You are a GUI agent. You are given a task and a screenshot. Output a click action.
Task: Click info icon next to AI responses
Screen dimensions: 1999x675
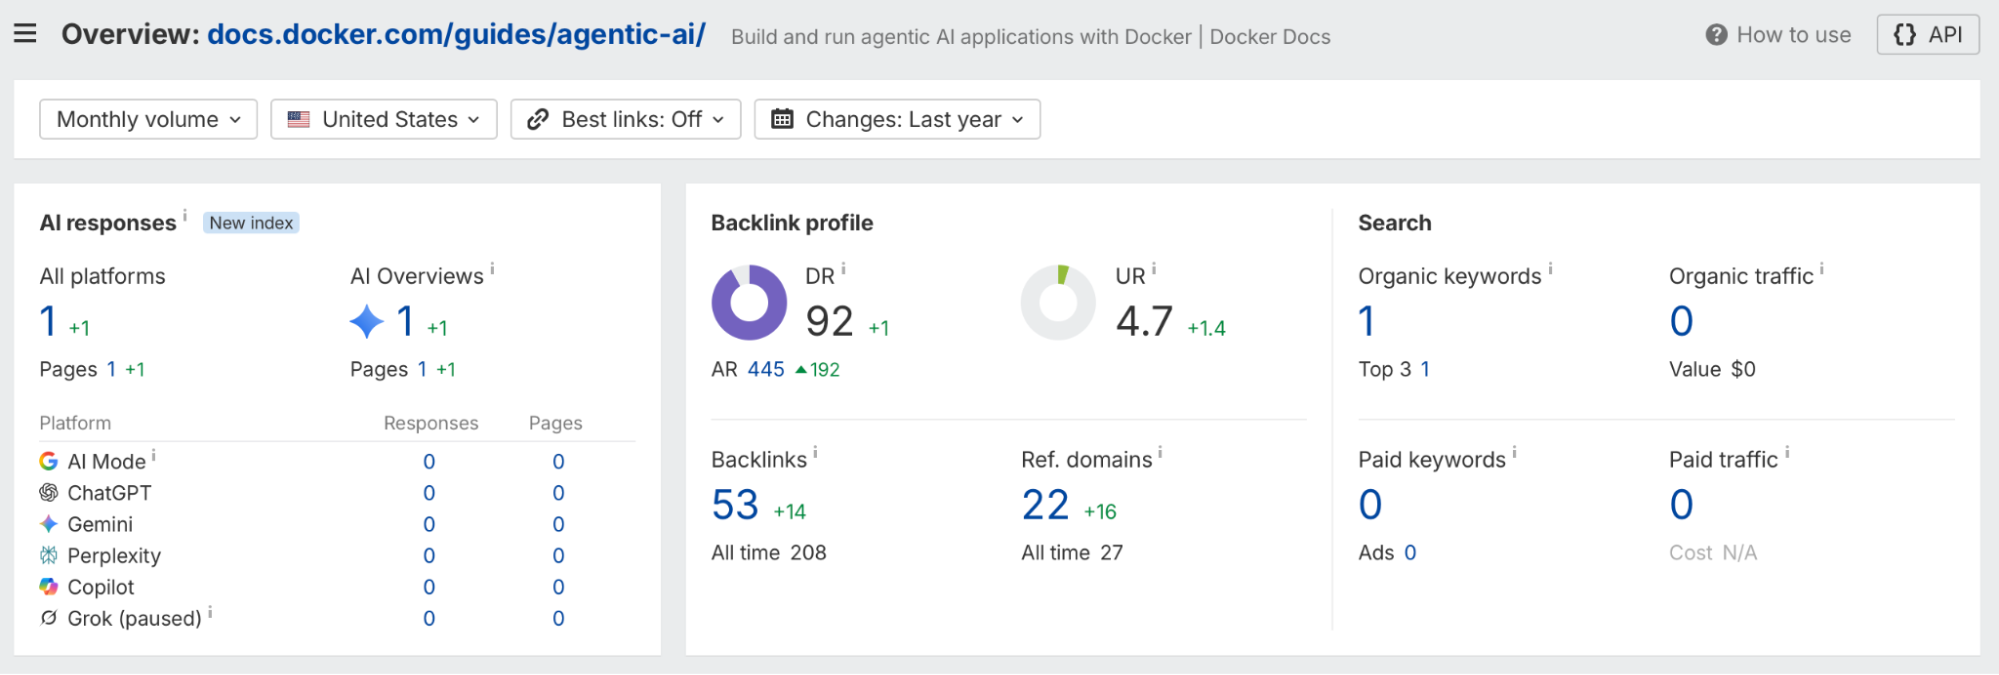pyautogui.click(x=185, y=214)
